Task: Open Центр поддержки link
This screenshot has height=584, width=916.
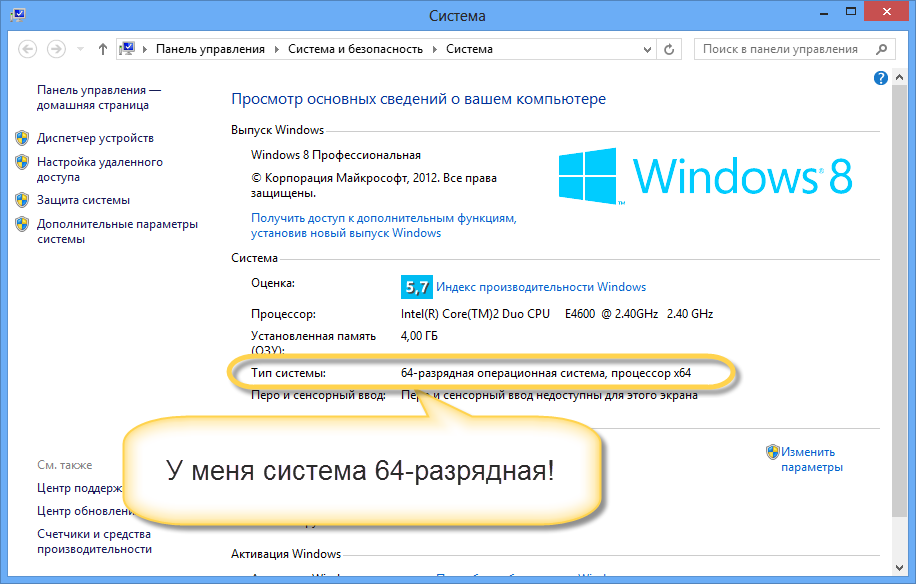Action: coord(79,488)
